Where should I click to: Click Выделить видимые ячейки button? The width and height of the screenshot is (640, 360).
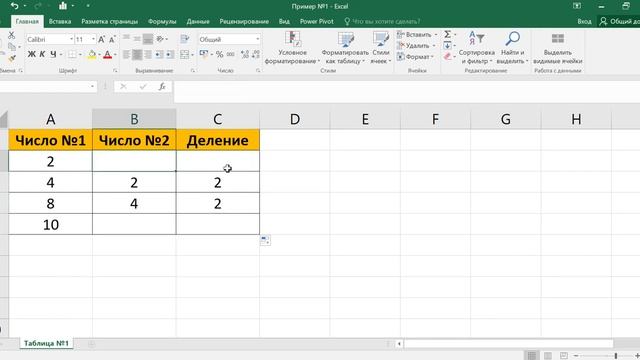tap(558, 48)
